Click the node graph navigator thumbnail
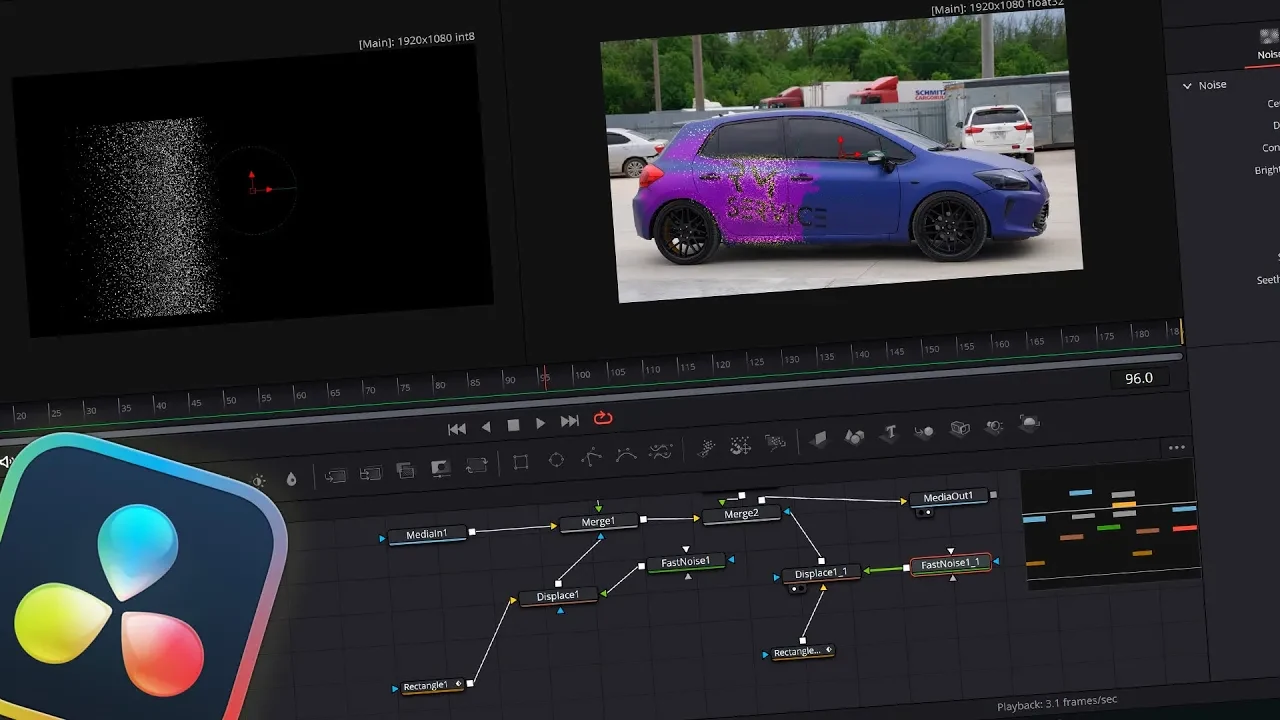Screen dimensions: 1280x720 pos(1110,524)
